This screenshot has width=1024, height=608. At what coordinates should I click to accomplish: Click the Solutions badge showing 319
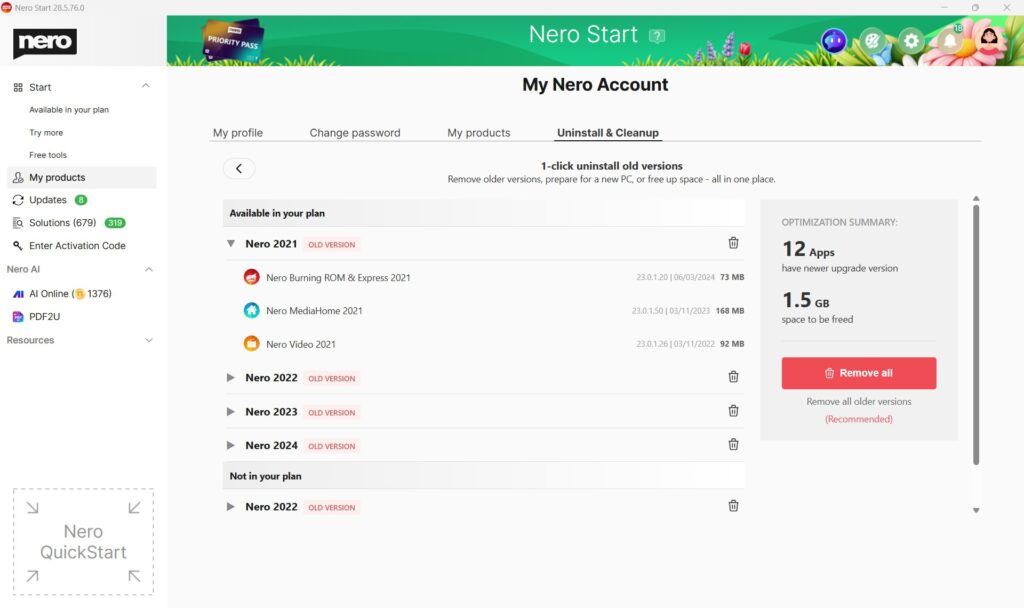115,223
